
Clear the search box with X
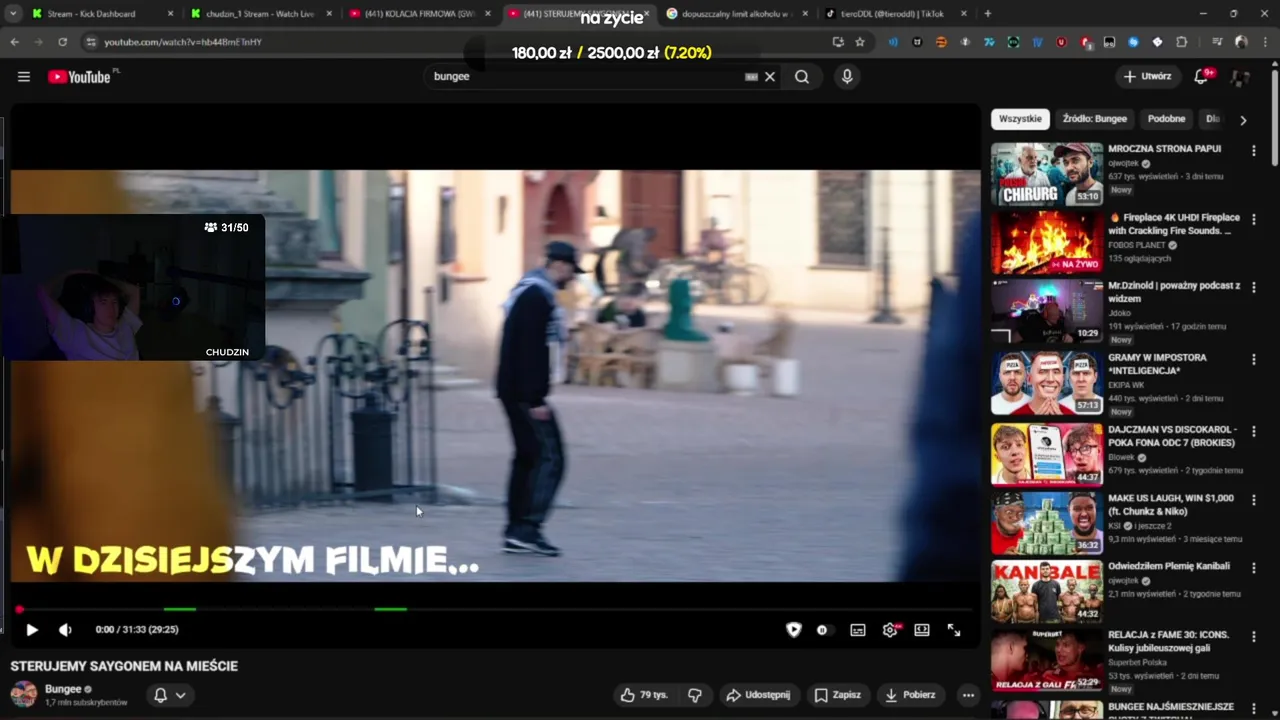click(x=770, y=77)
